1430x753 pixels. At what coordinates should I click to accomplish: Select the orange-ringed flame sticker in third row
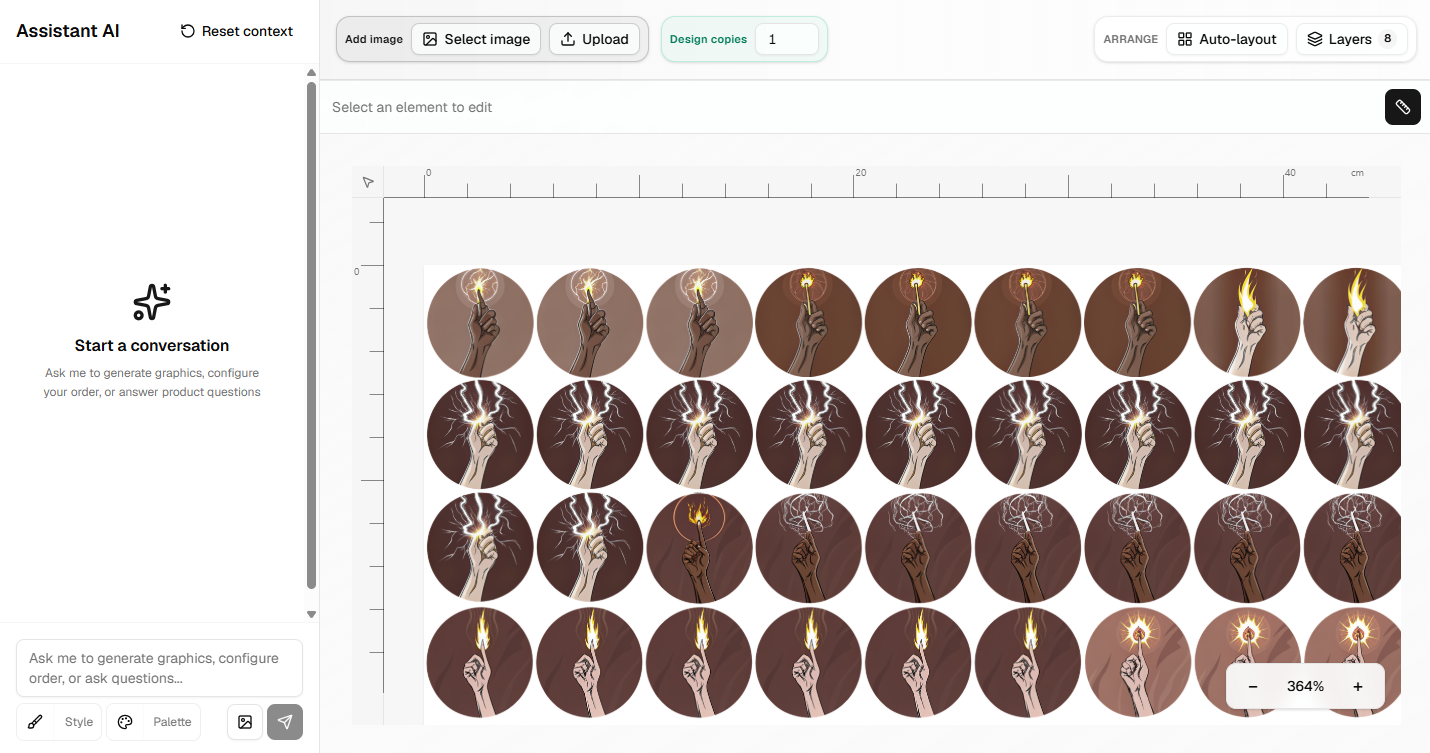pos(699,547)
